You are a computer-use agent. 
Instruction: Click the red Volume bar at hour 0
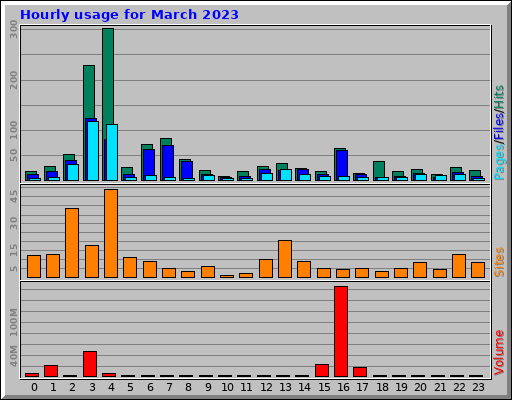[32, 375]
